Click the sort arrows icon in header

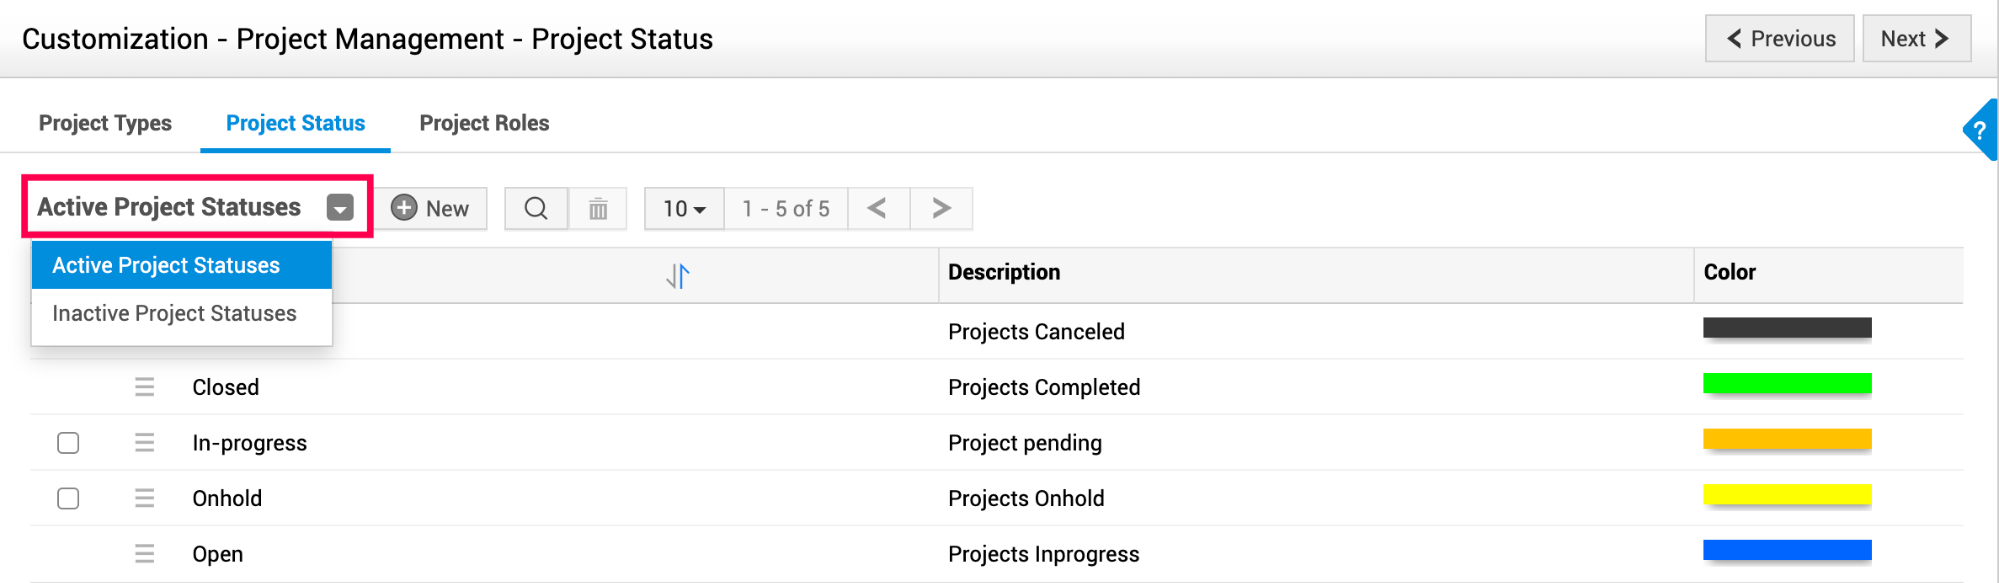tap(678, 275)
